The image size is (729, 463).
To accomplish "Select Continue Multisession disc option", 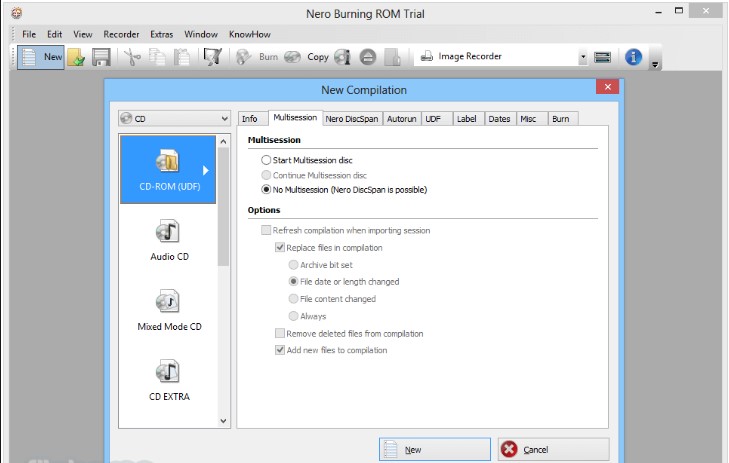I will click(x=314, y=175).
